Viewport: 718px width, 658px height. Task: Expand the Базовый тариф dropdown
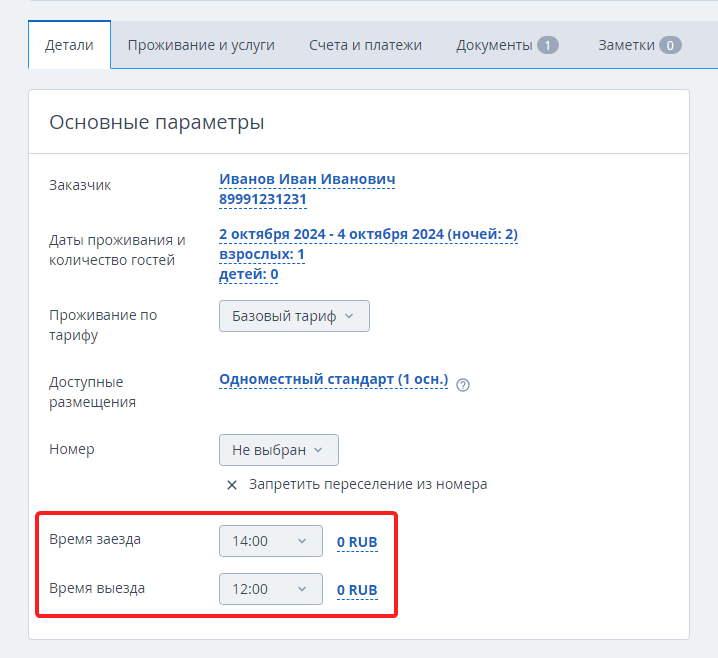click(294, 316)
